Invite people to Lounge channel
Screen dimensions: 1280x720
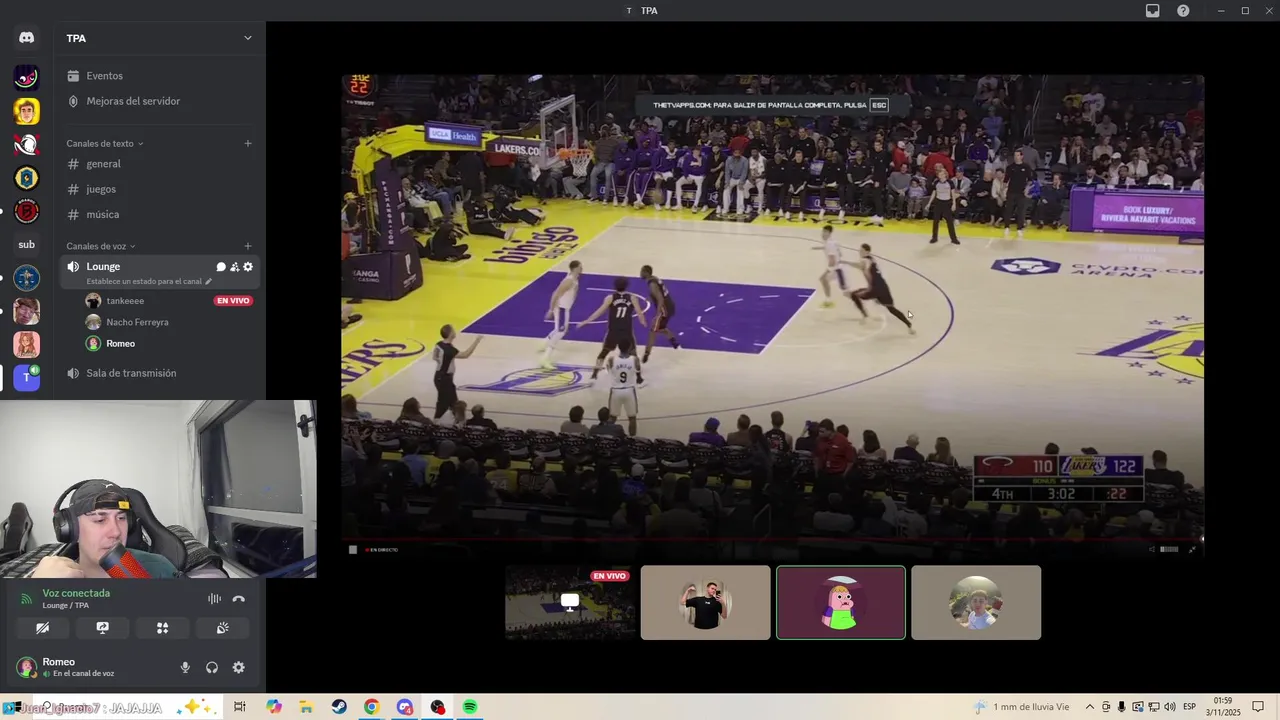(234, 267)
